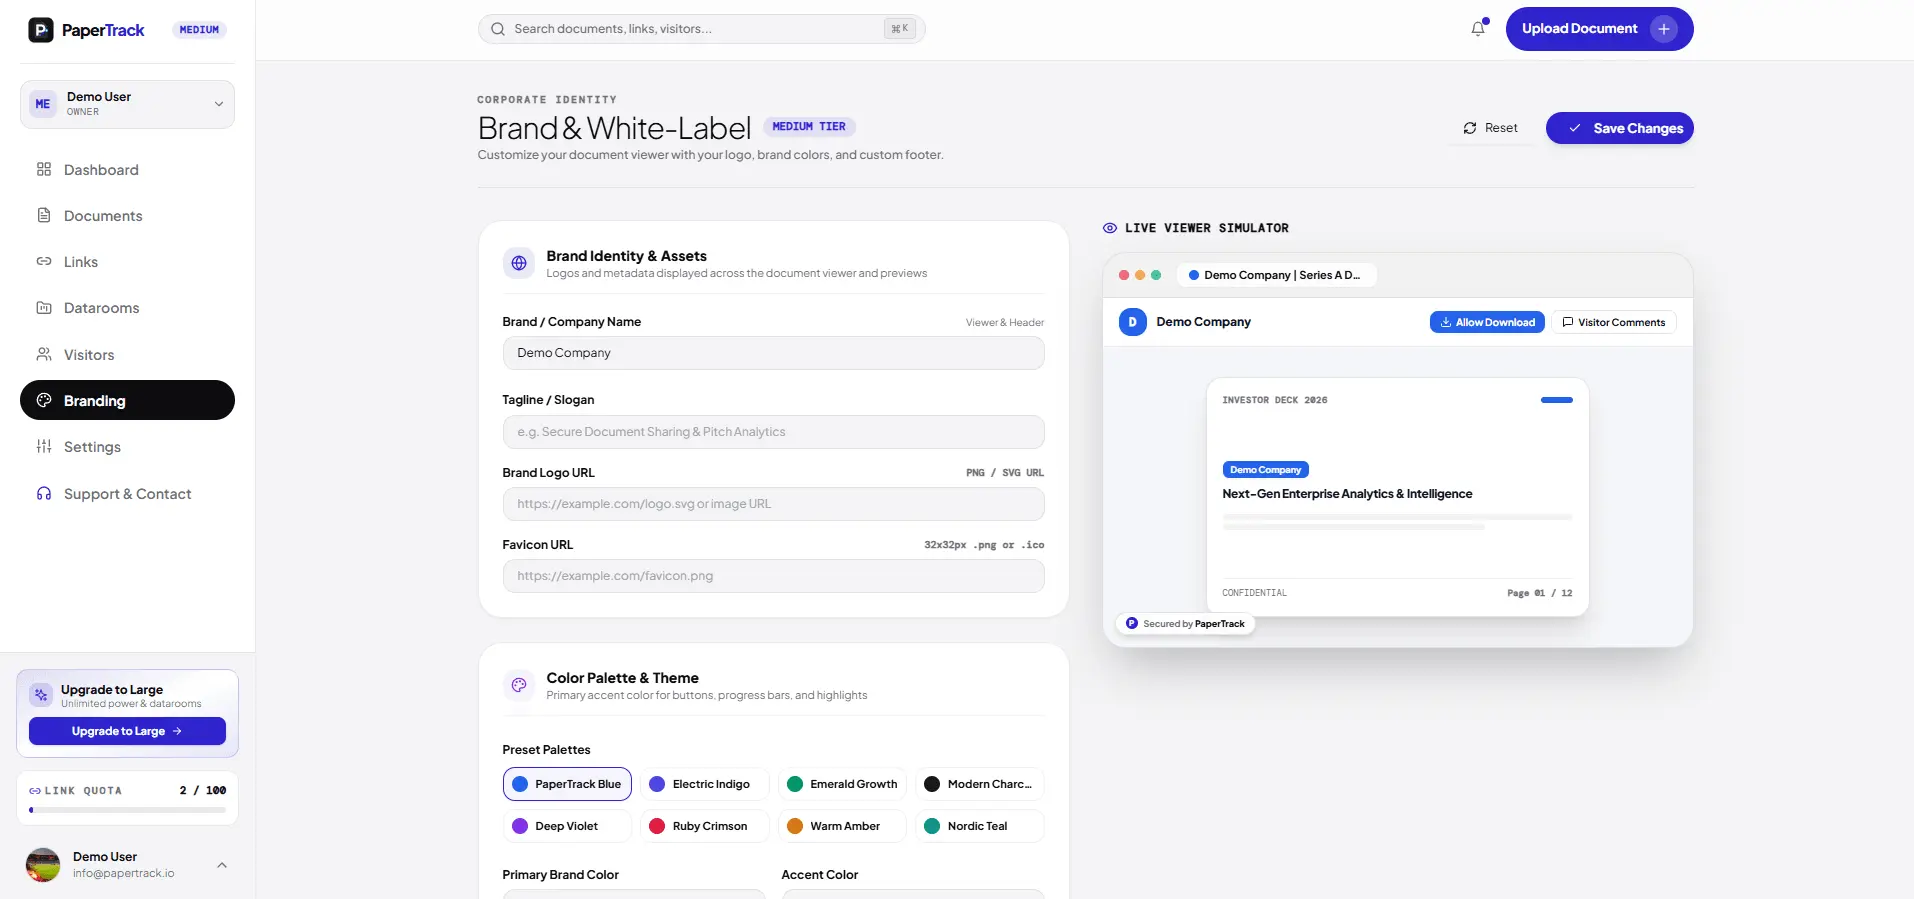Focus the Brand / Company Name field
Image resolution: width=1914 pixels, height=899 pixels.
point(774,353)
